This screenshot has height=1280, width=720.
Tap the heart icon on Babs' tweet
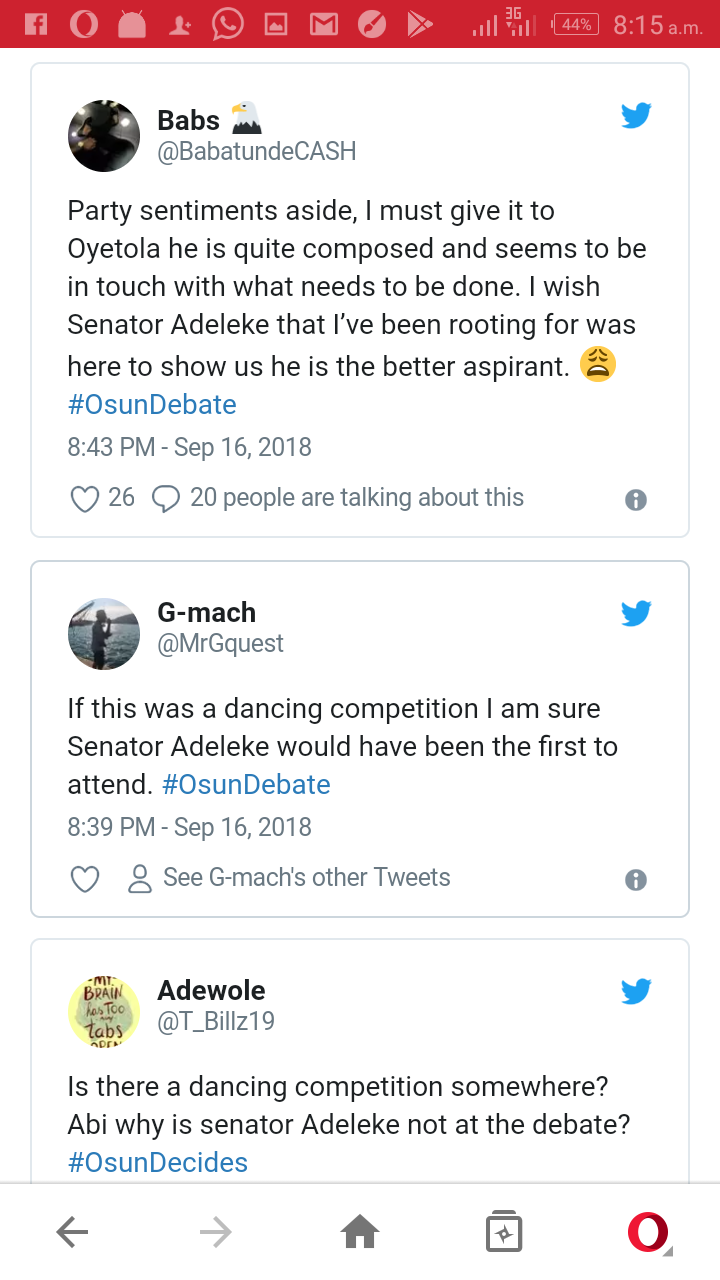(x=85, y=498)
